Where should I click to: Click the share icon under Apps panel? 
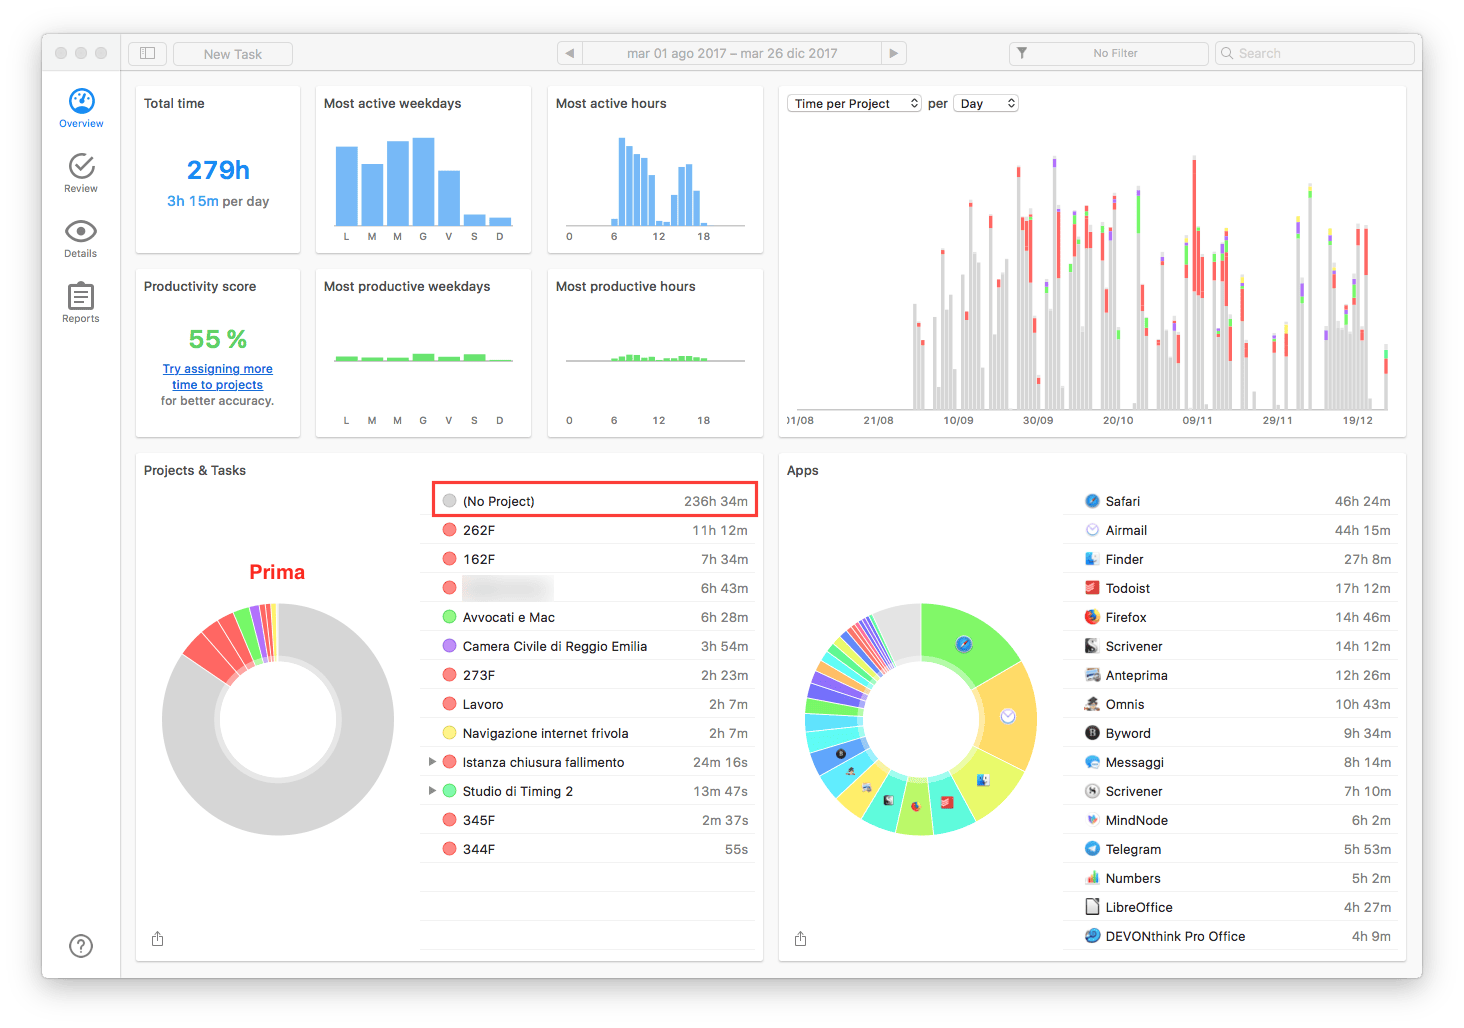(x=800, y=938)
